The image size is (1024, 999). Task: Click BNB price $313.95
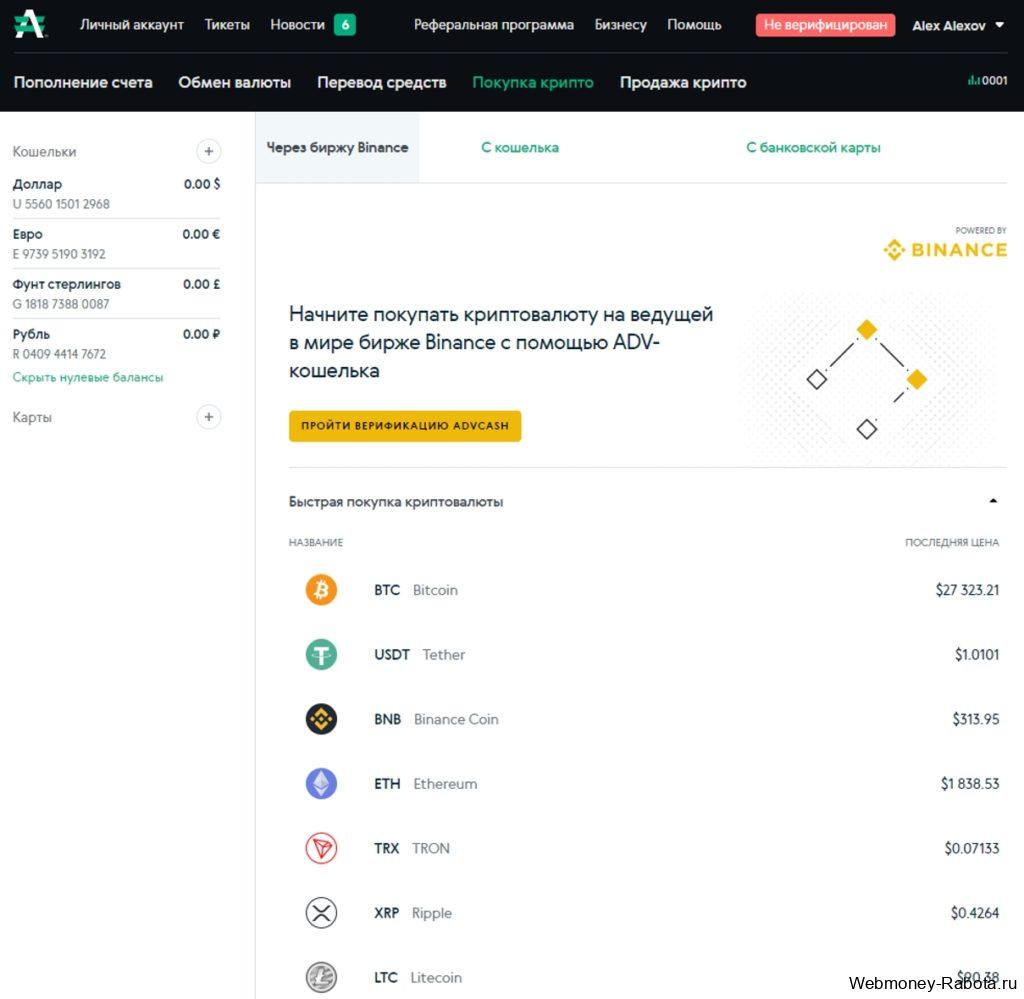click(x=976, y=719)
